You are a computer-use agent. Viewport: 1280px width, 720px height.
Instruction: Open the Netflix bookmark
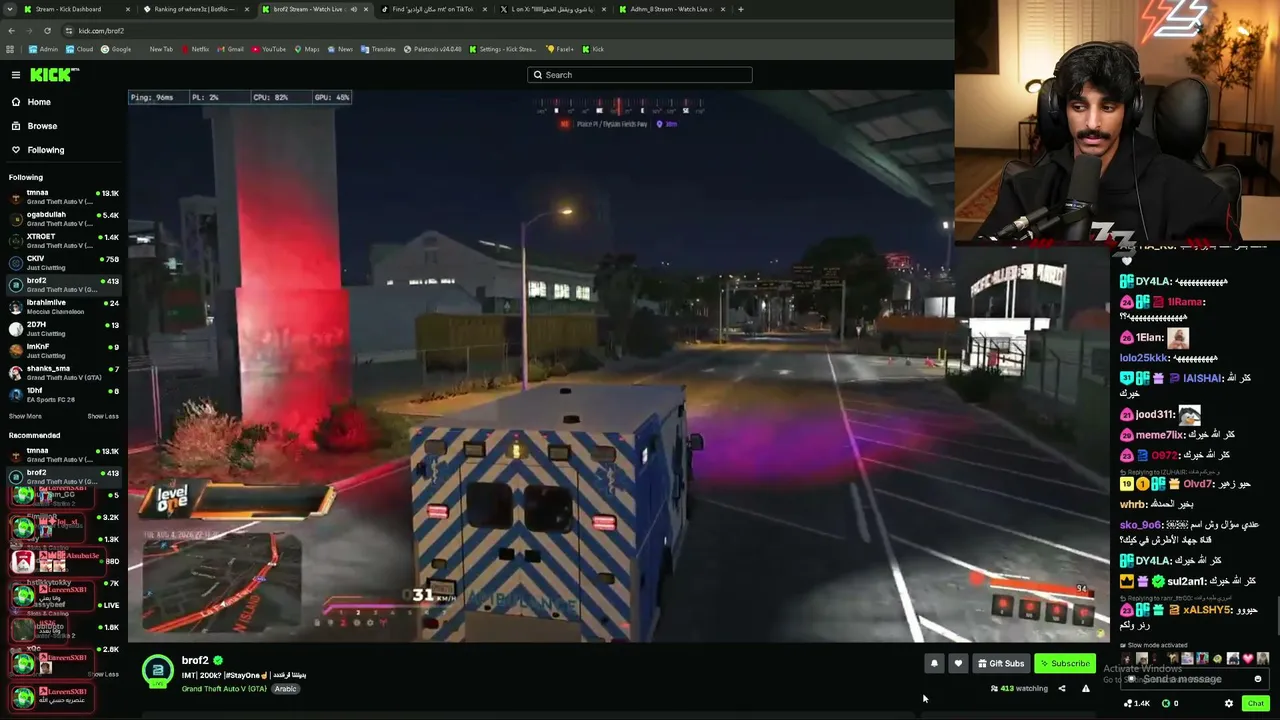coord(195,49)
